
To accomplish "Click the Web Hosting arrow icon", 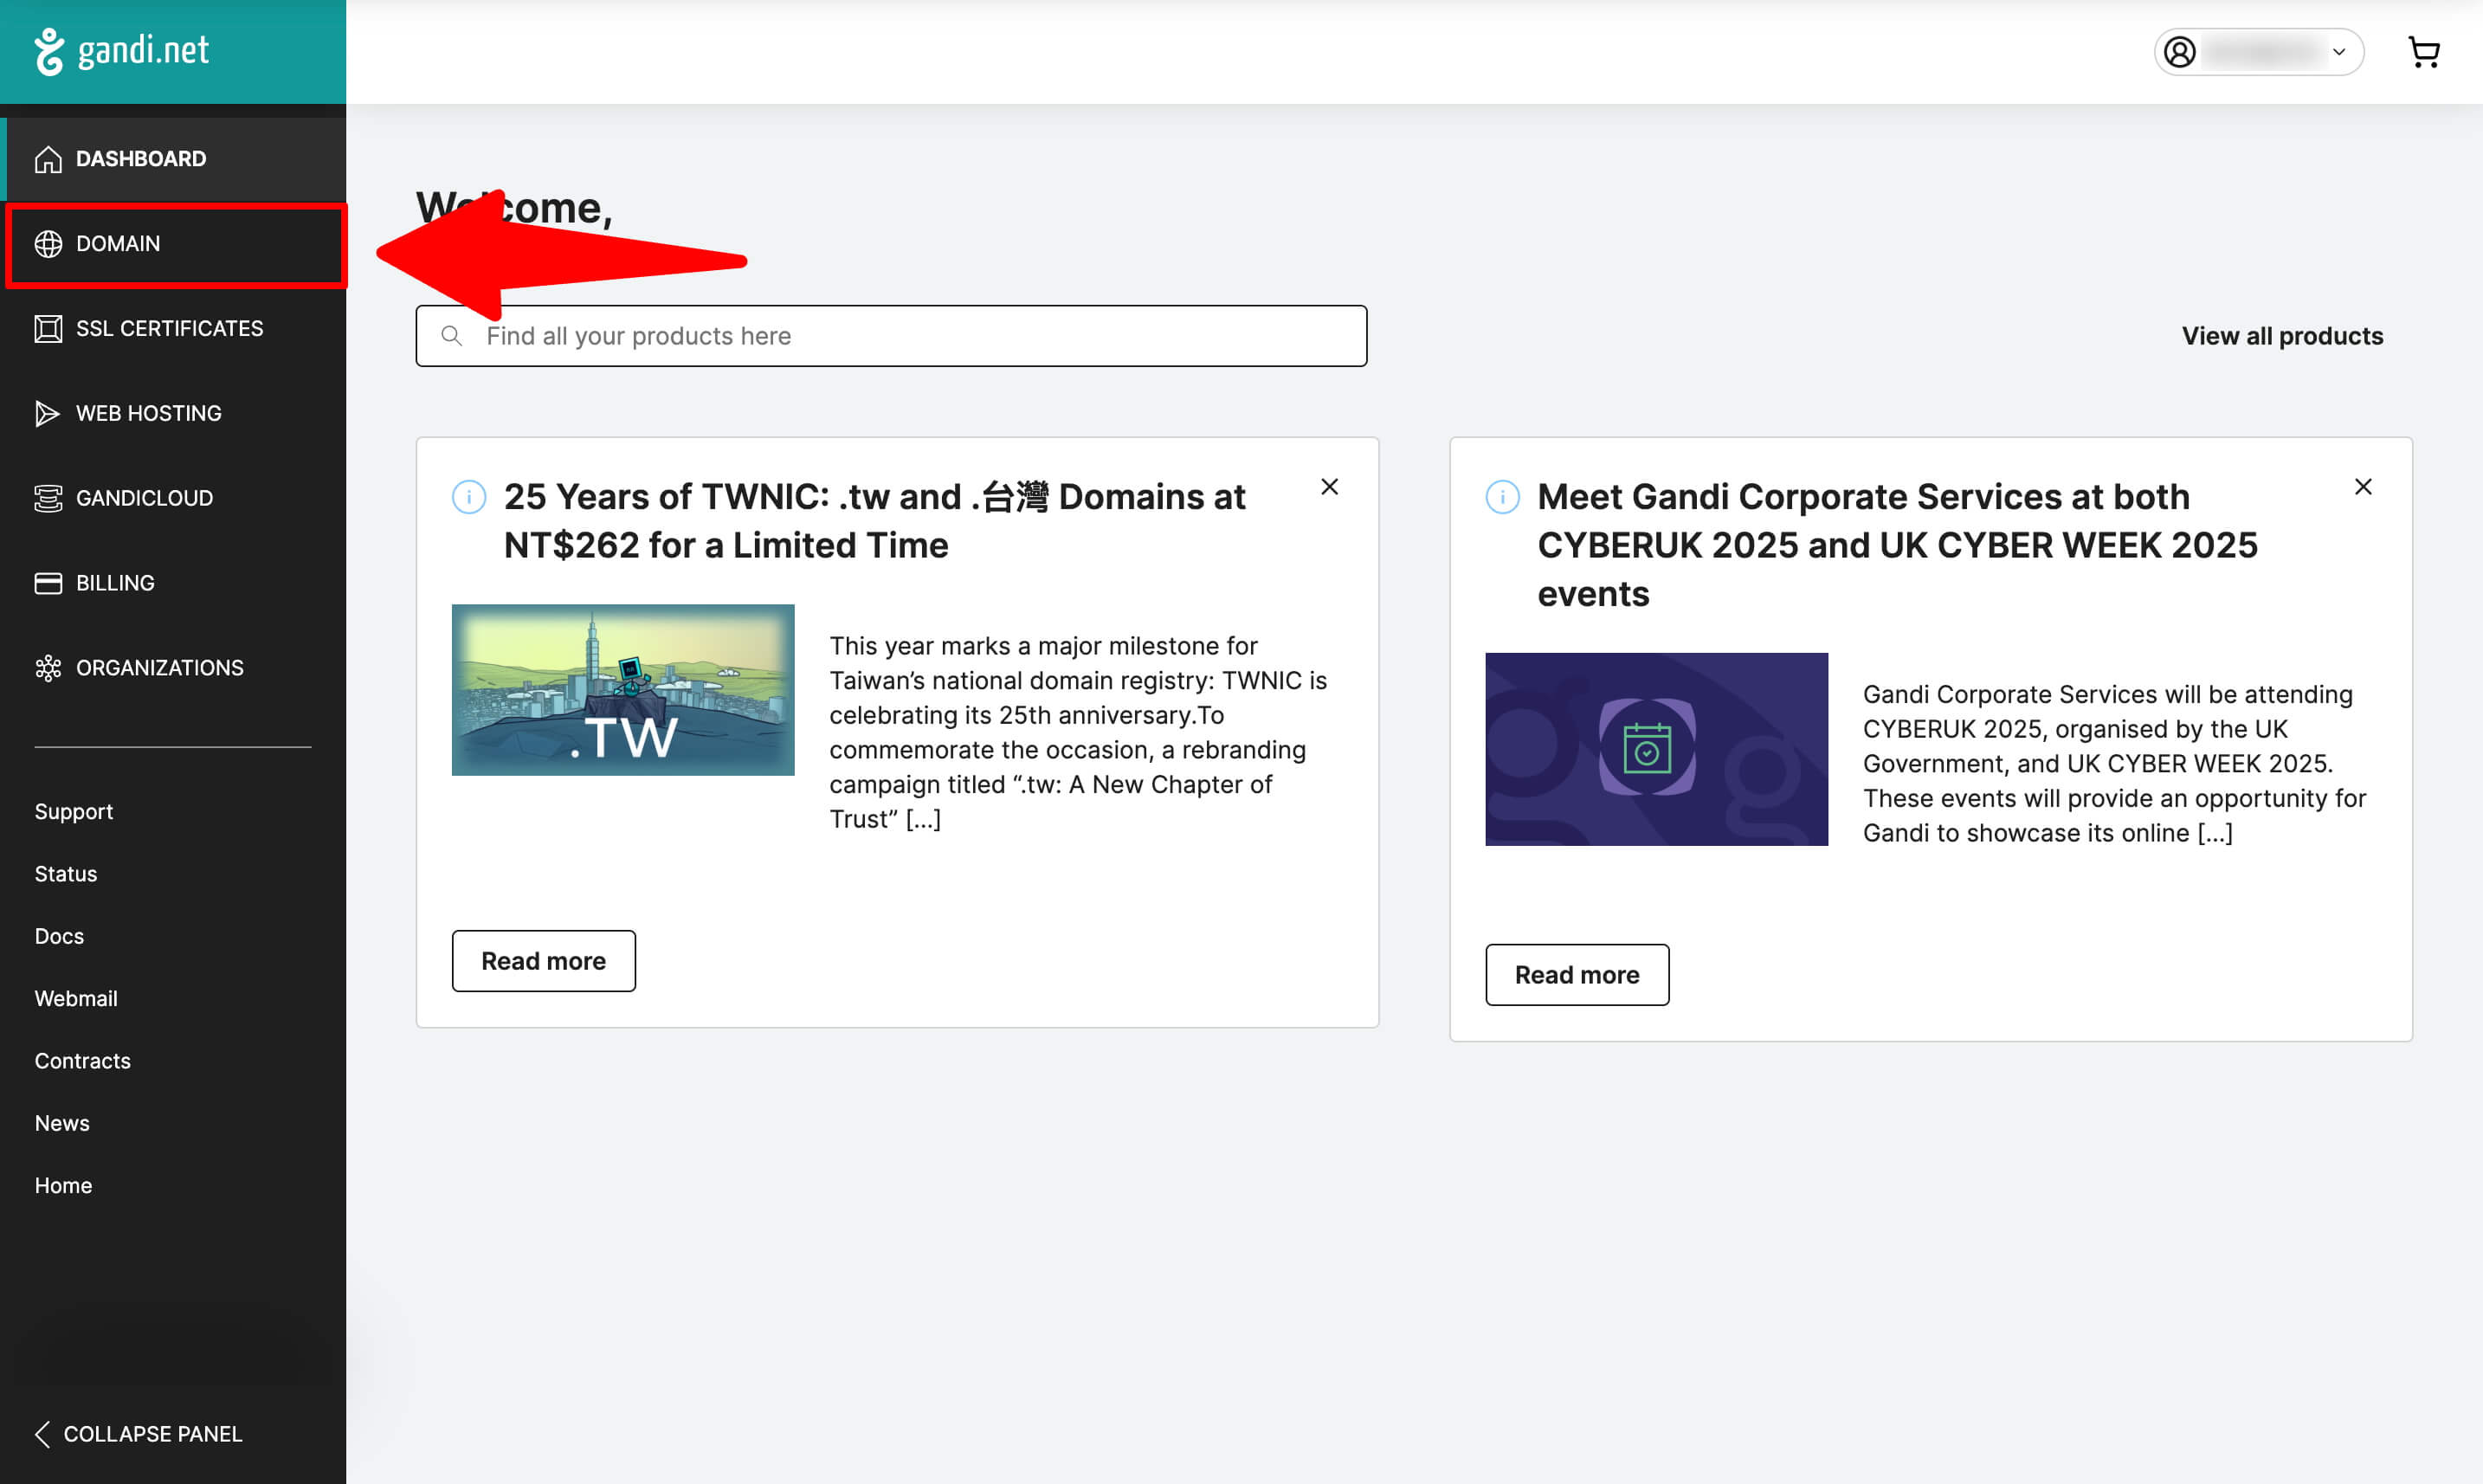I will coord(47,413).
